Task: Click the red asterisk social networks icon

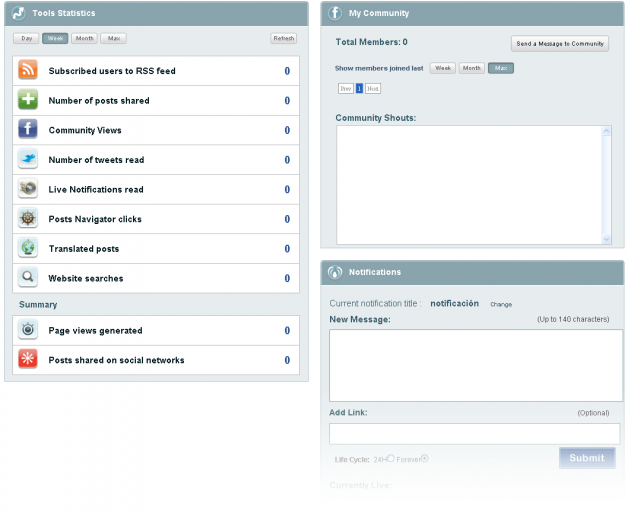Action: coord(28,359)
